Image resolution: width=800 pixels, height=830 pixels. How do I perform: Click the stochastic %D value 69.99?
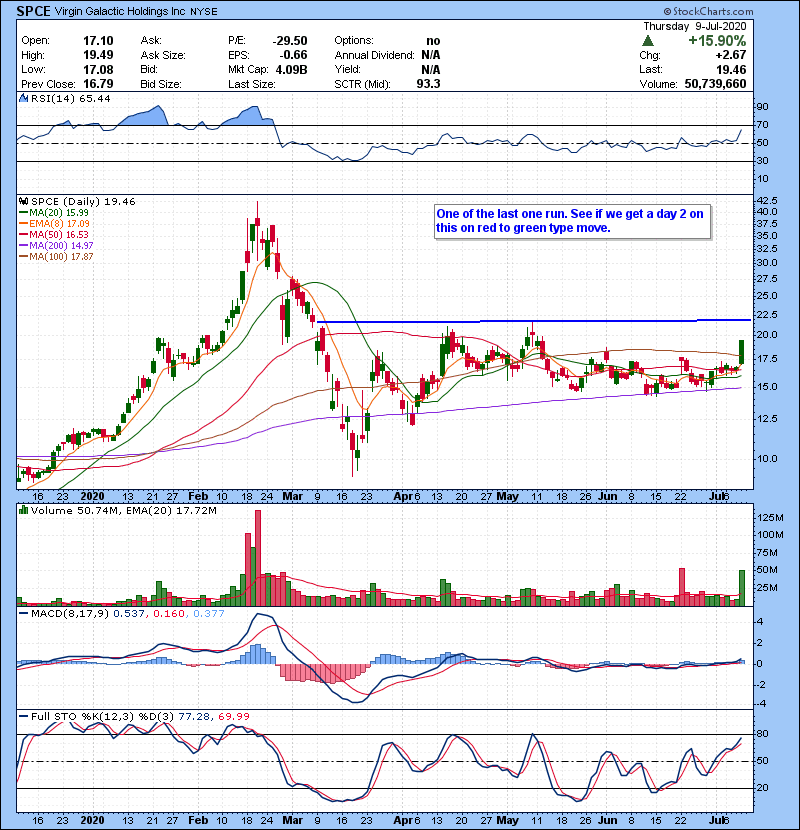pos(233,717)
